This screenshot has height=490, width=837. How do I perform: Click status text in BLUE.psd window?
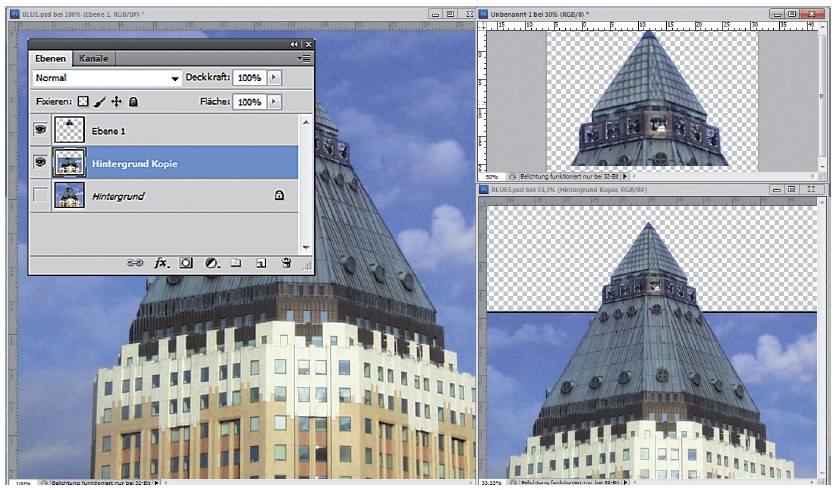[x=101, y=483]
